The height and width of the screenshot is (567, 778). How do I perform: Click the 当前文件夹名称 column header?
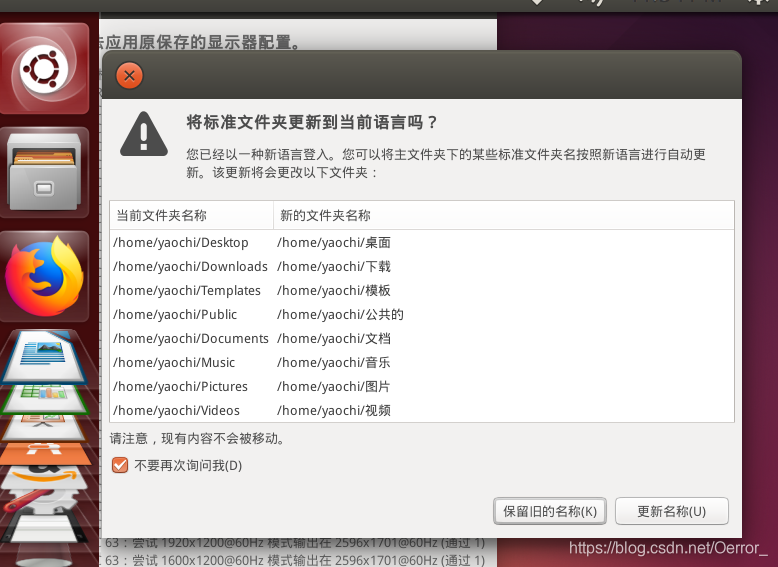[192, 215]
